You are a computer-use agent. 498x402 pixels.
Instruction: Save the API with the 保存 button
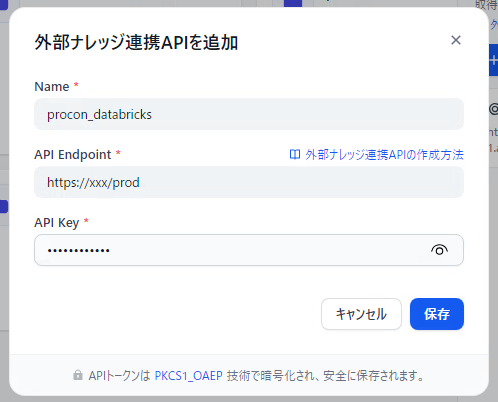(x=437, y=314)
